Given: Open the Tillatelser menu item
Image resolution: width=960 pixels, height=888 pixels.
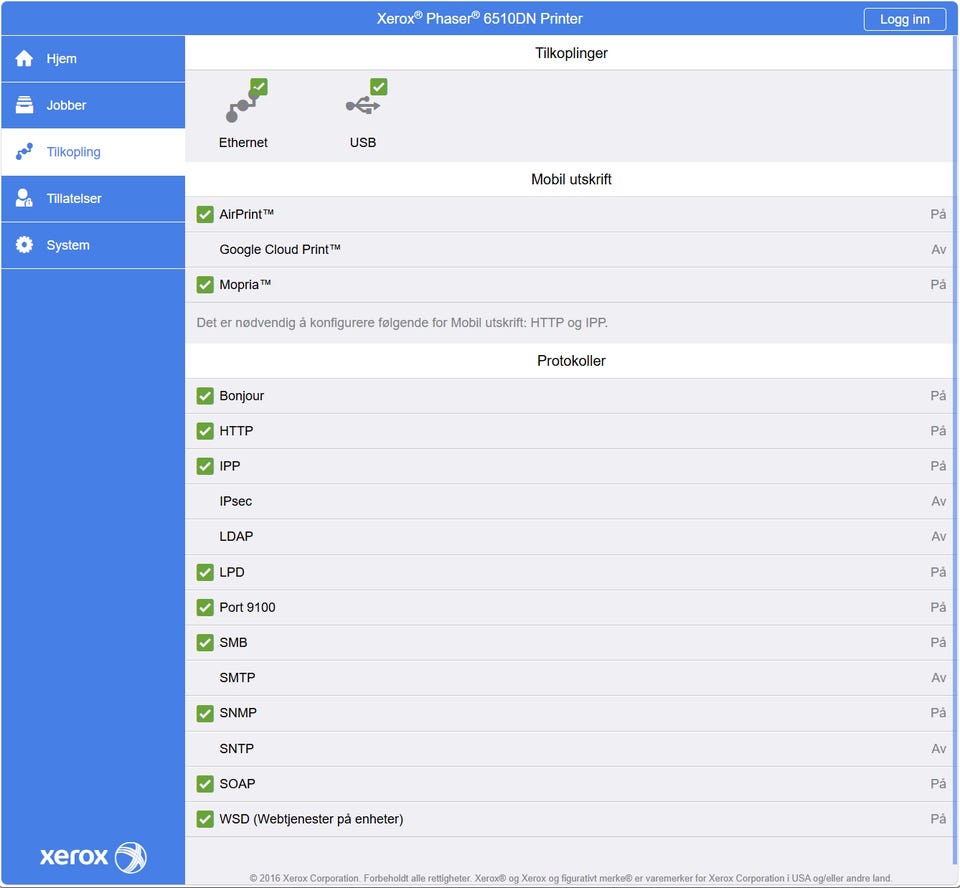Looking at the screenshot, I should [x=93, y=198].
